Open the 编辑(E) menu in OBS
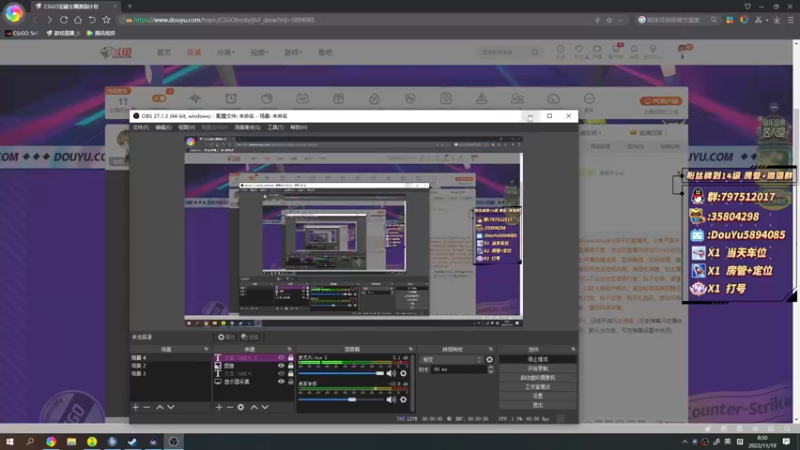 pos(163,128)
